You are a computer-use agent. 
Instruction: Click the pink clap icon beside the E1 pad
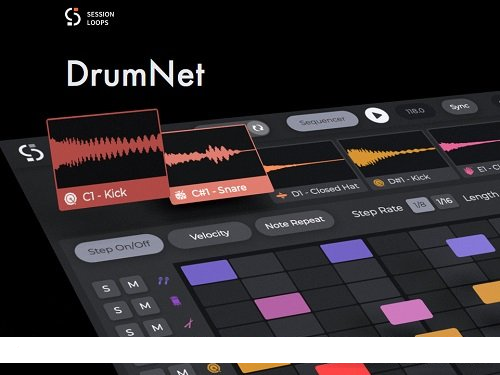pyautogui.click(x=469, y=171)
